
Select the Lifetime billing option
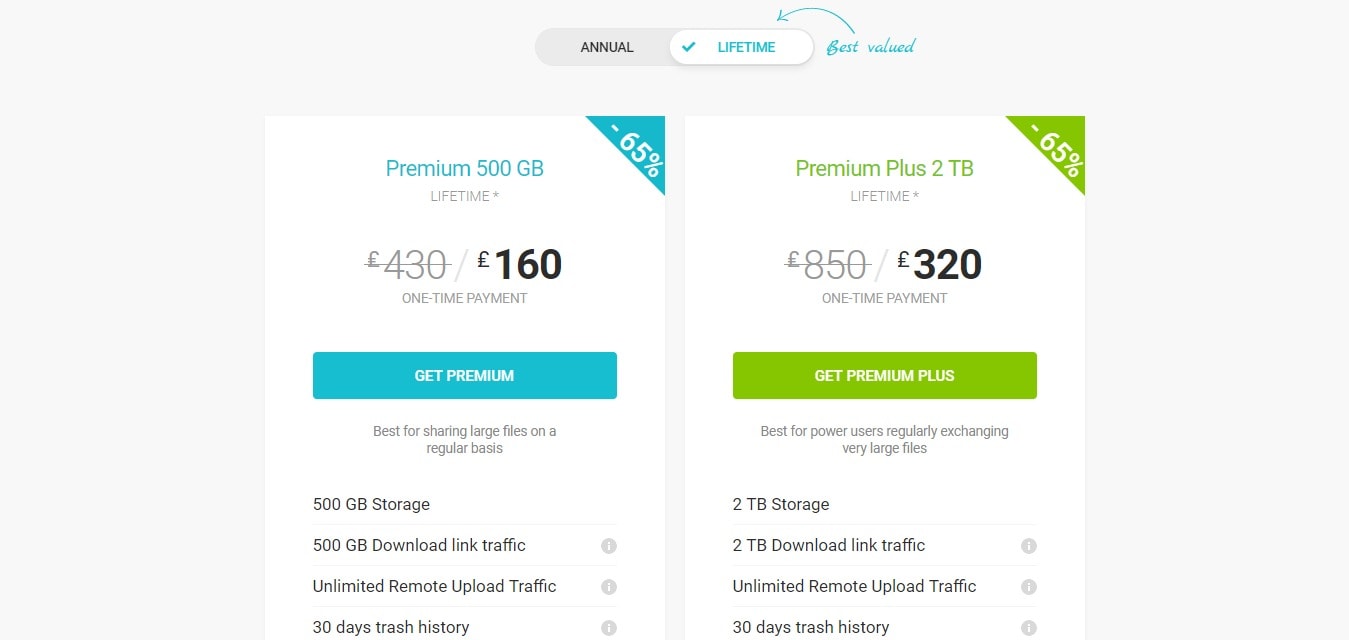[741, 47]
